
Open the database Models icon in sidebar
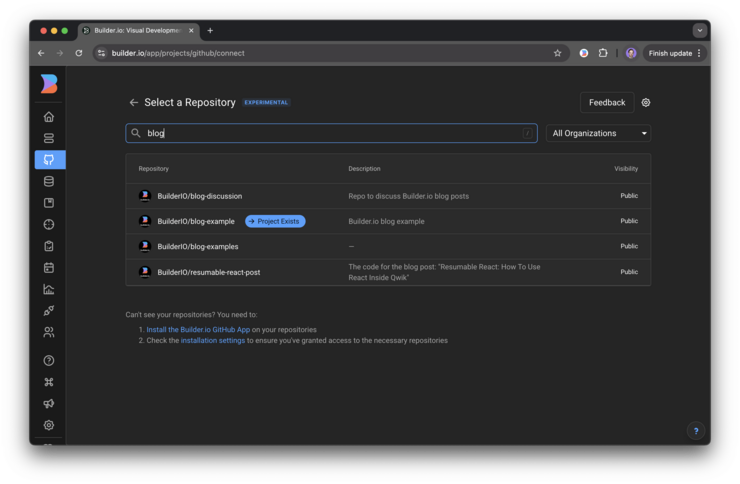pyautogui.click(x=49, y=181)
